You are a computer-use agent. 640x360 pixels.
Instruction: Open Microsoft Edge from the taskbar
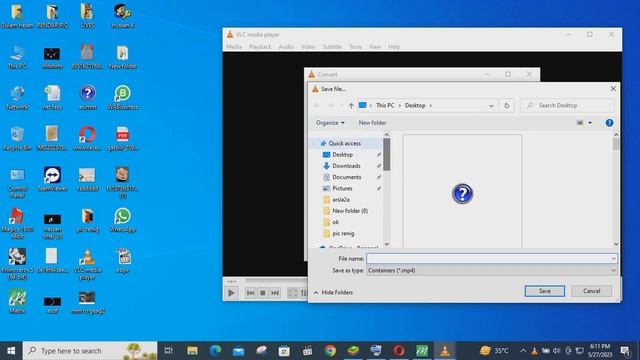pyautogui.click(x=215, y=351)
